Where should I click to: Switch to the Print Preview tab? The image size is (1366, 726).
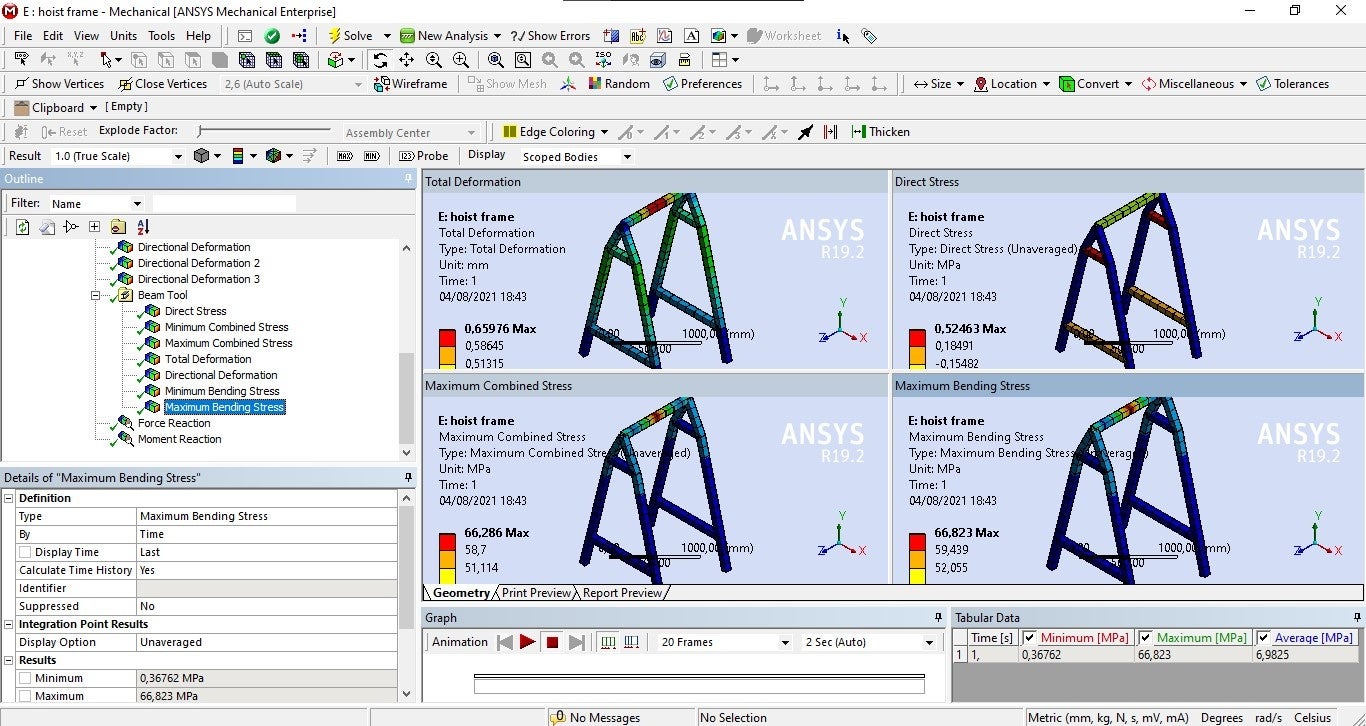(536, 593)
